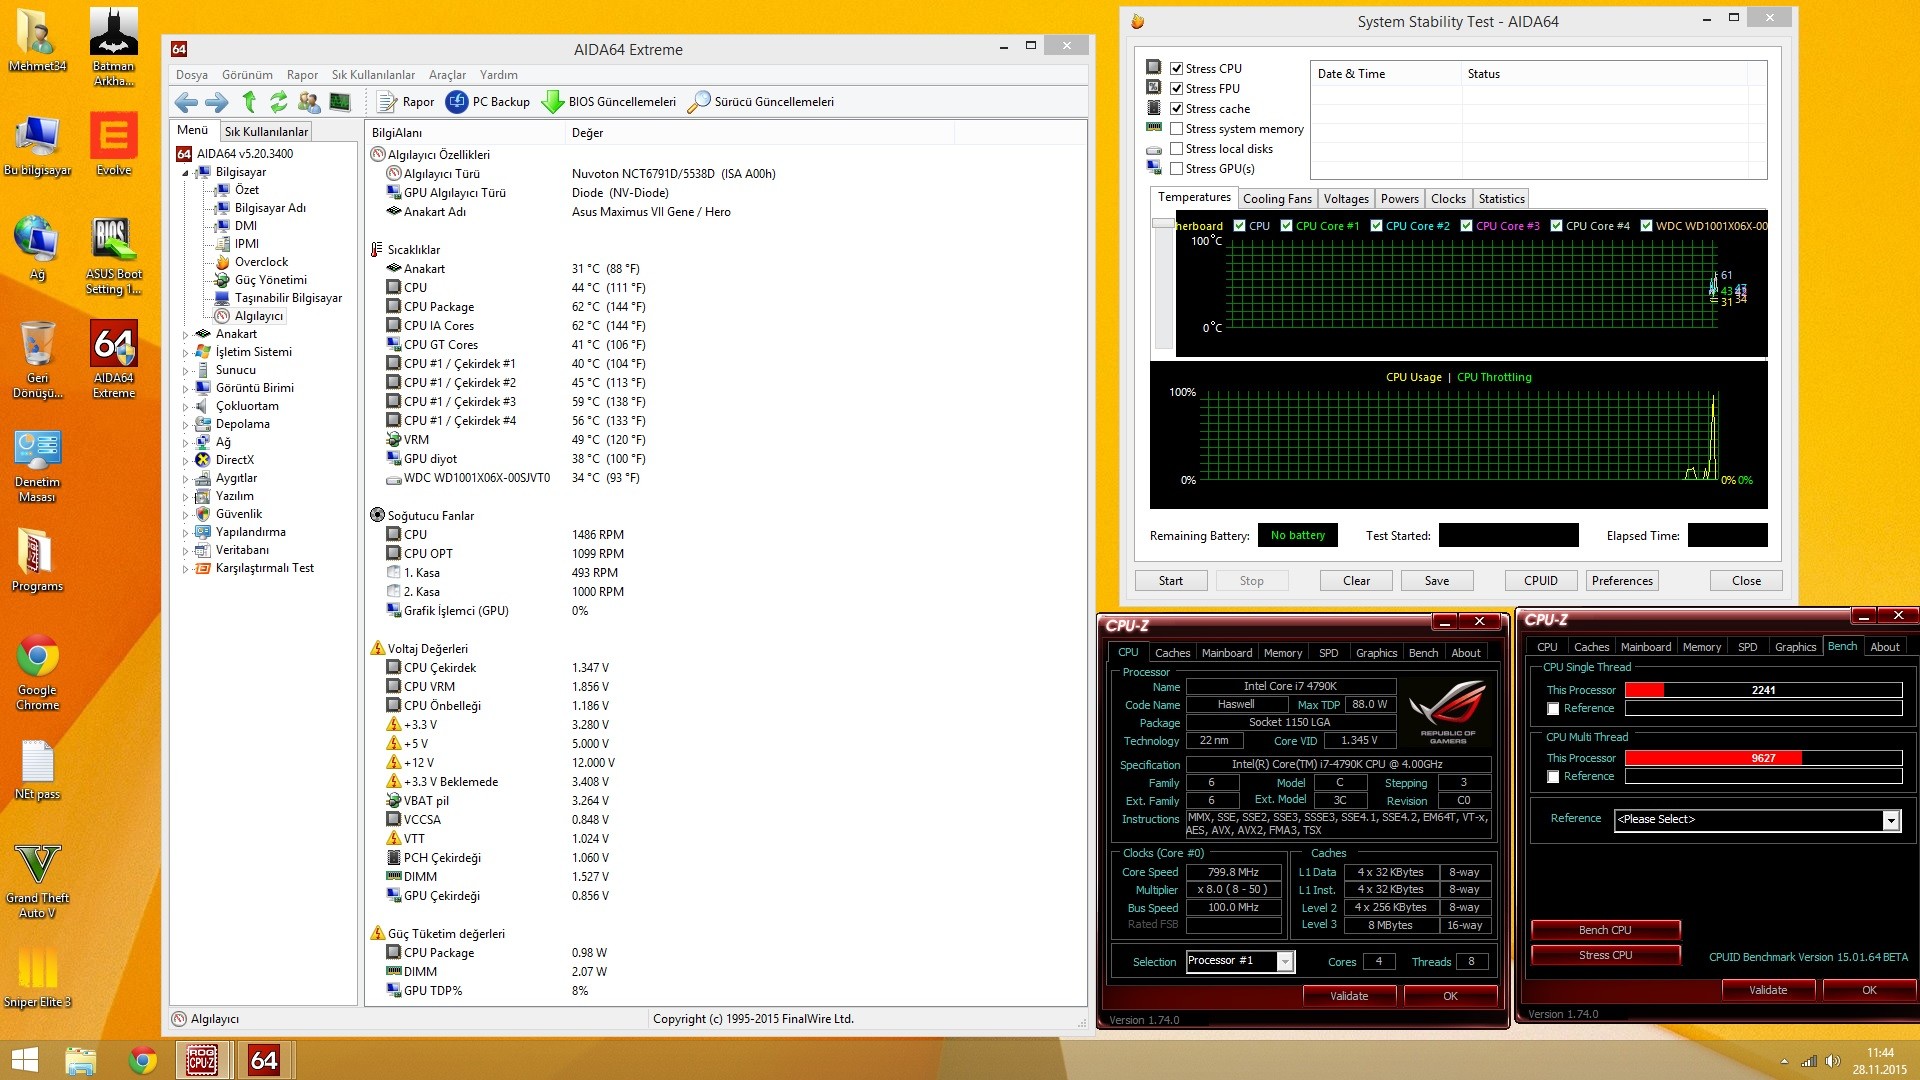Open Evolve desktop shortcut
Image resolution: width=1920 pixels, height=1080 pixels.
pyautogui.click(x=114, y=144)
